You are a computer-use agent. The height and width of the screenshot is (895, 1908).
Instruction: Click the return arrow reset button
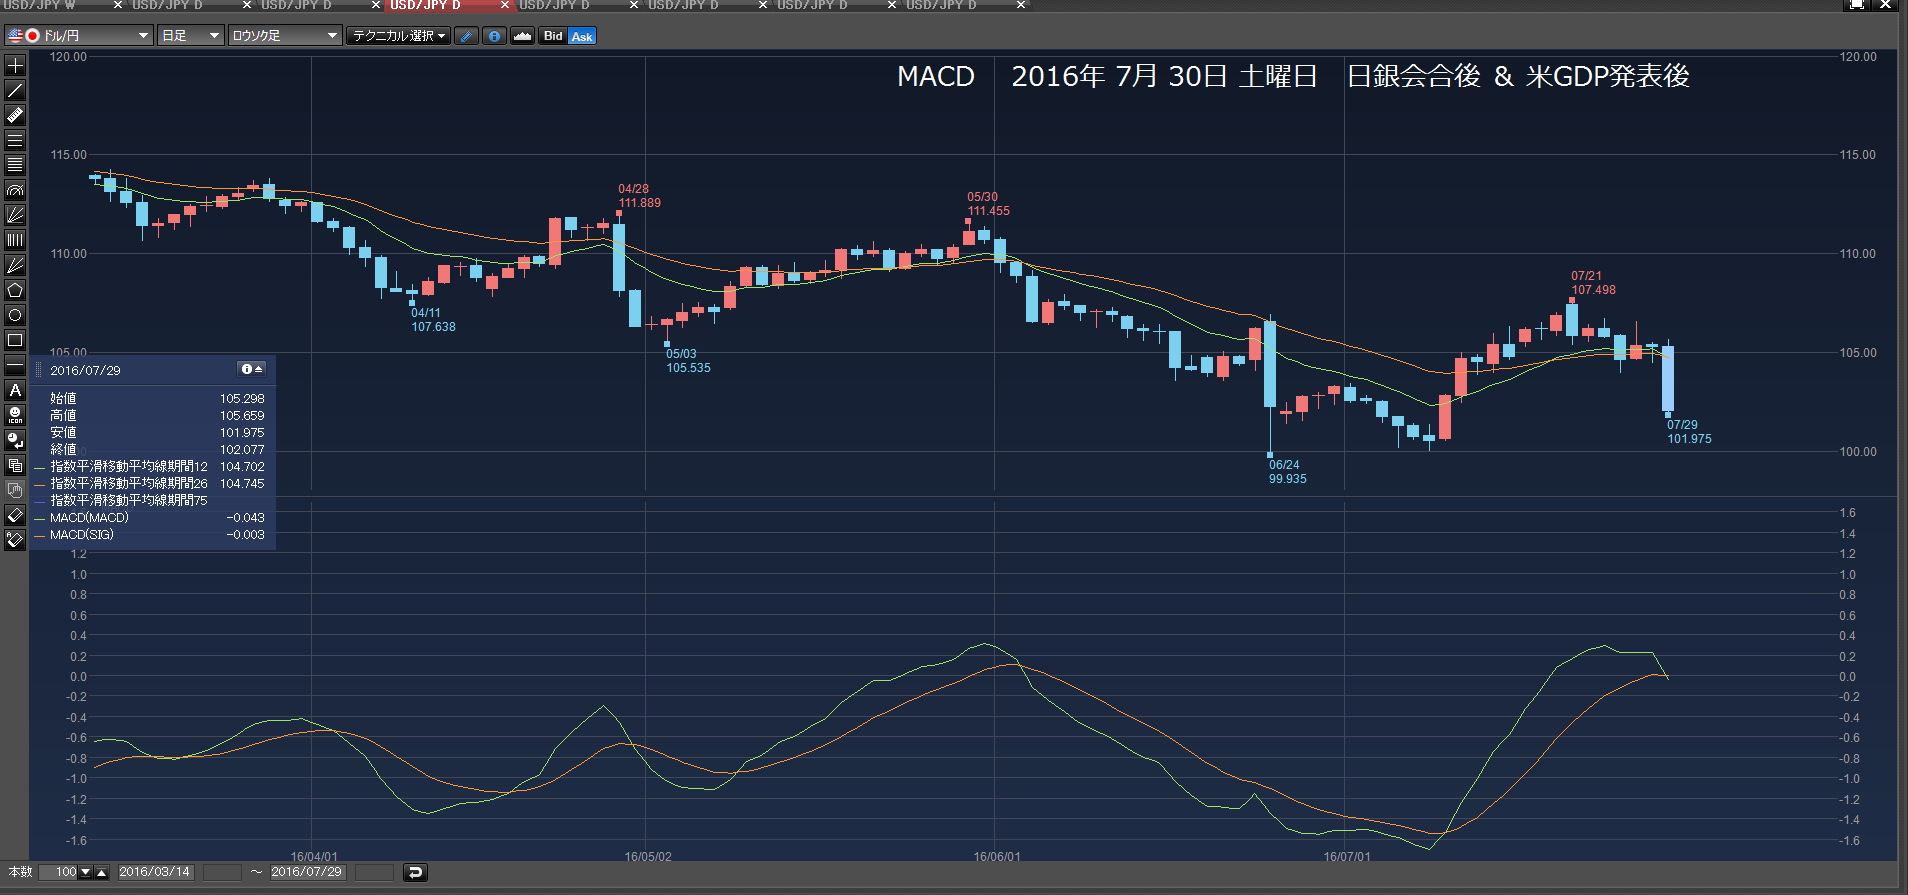click(x=415, y=872)
